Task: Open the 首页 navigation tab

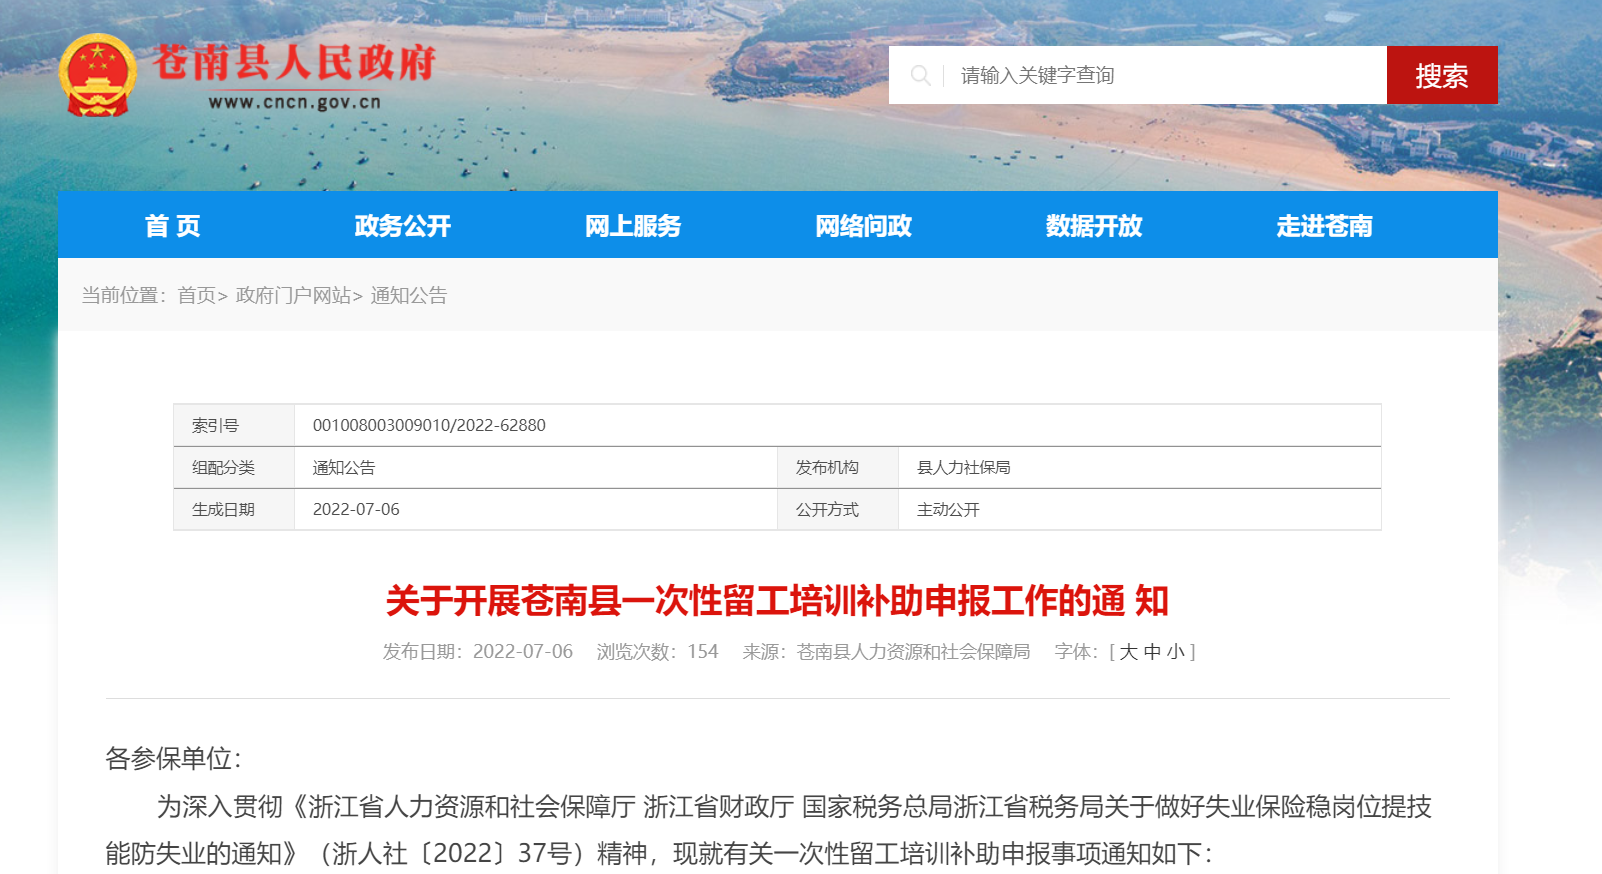Action: pyautogui.click(x=173, y=226)
